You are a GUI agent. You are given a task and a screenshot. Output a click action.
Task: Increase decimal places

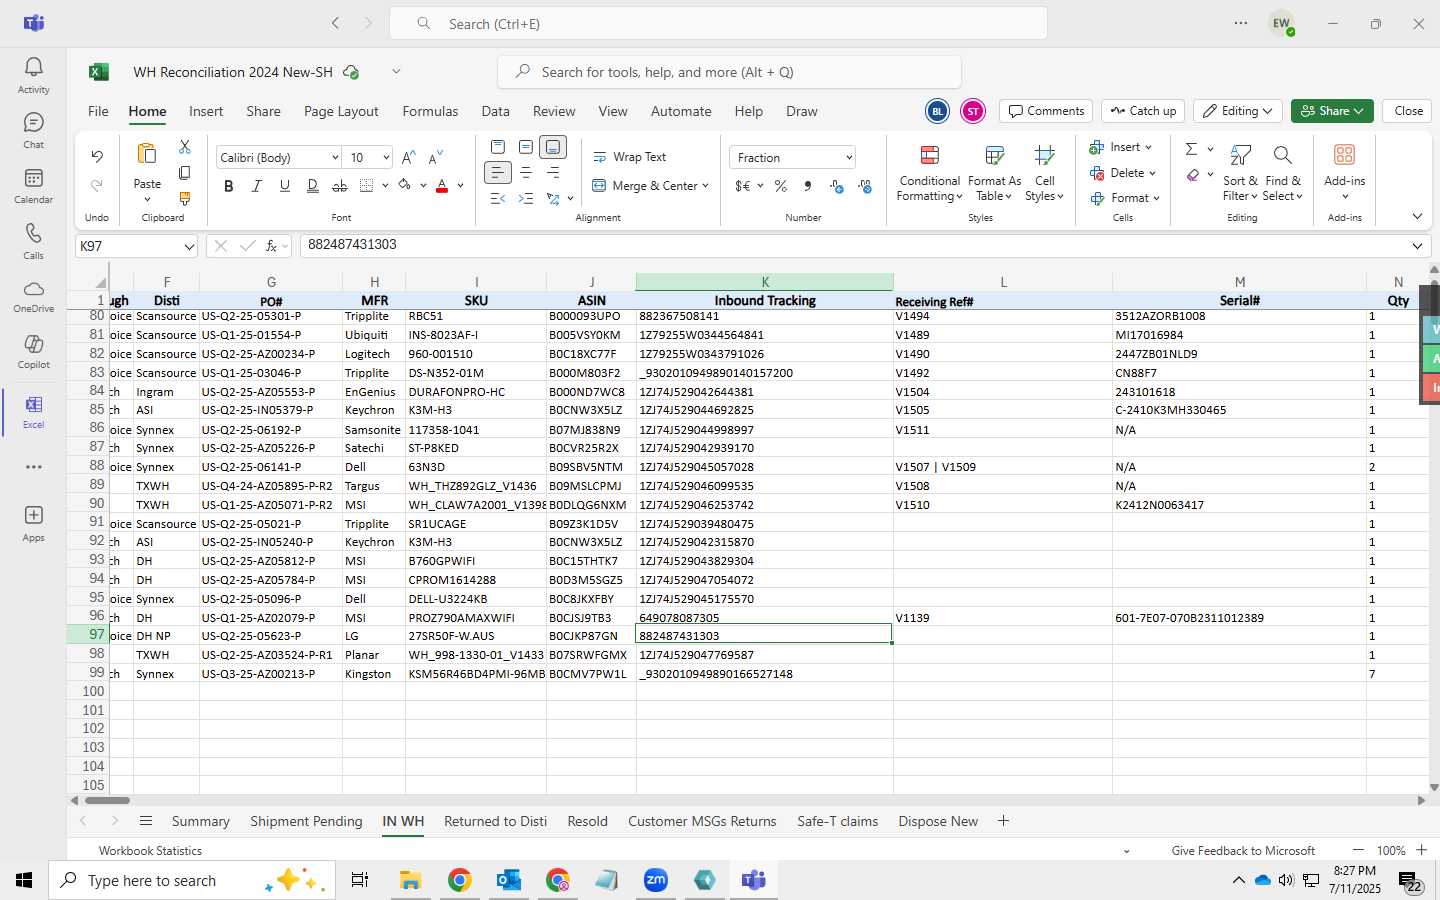pos(837,186)
